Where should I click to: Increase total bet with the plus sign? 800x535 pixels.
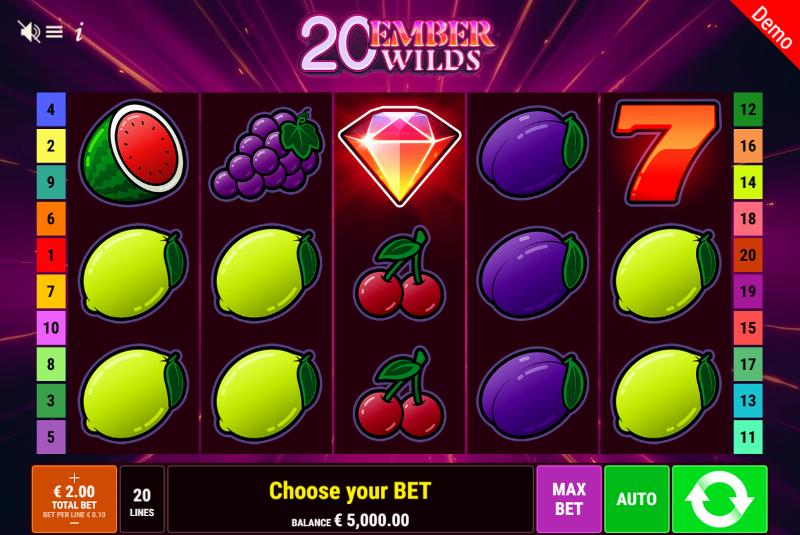74,477
